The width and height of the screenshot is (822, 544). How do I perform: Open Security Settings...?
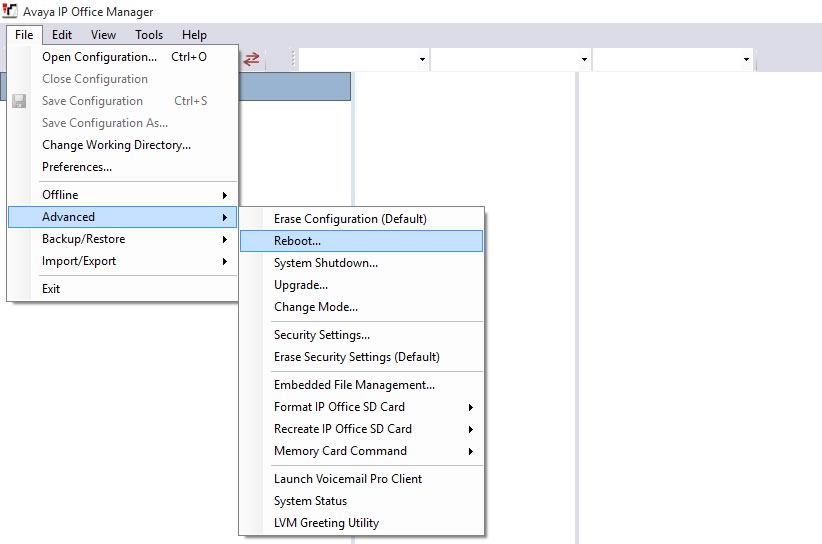(x=361, y=335)
